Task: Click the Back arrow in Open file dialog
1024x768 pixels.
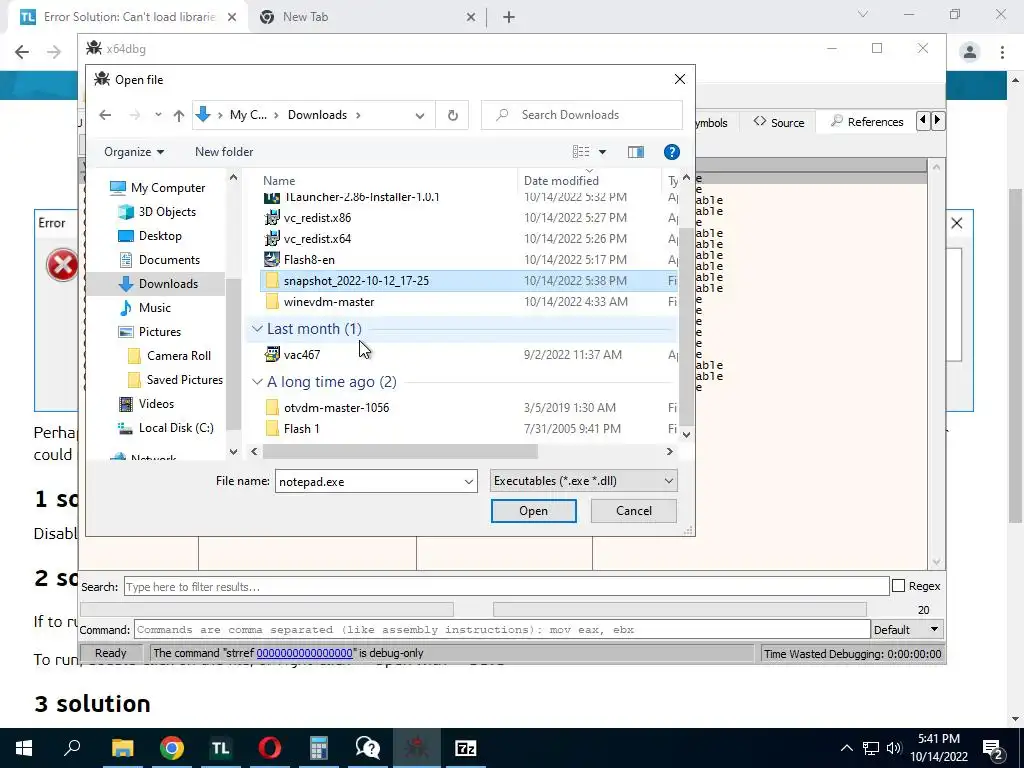Action: click(105, 115)
